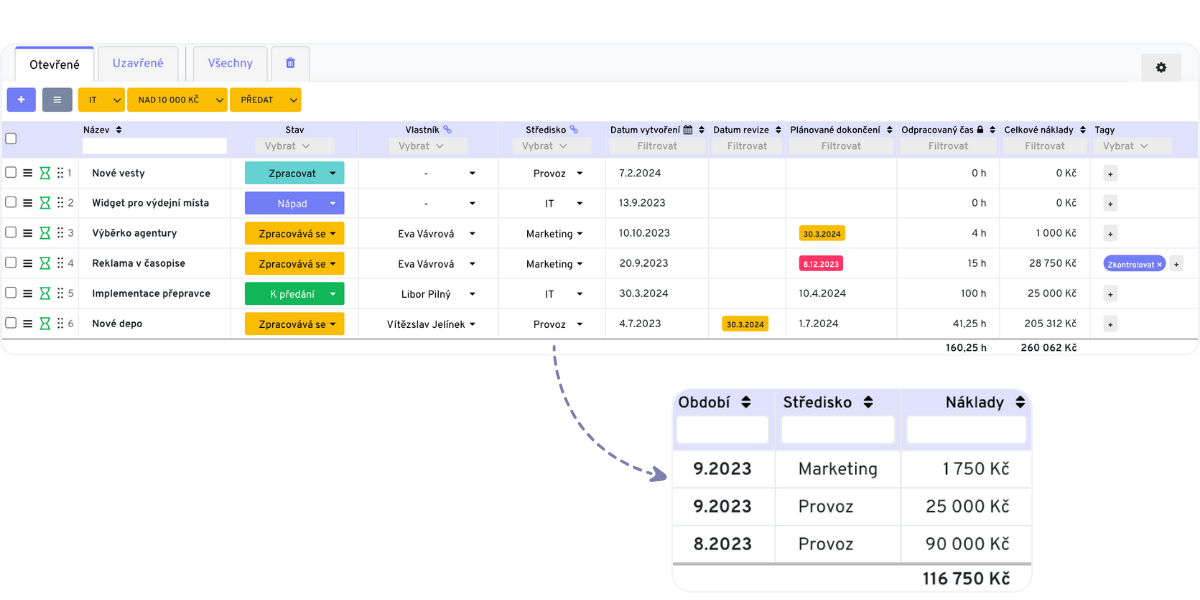Change Zpracovat status of Nové vesty

tap(294, 173)
